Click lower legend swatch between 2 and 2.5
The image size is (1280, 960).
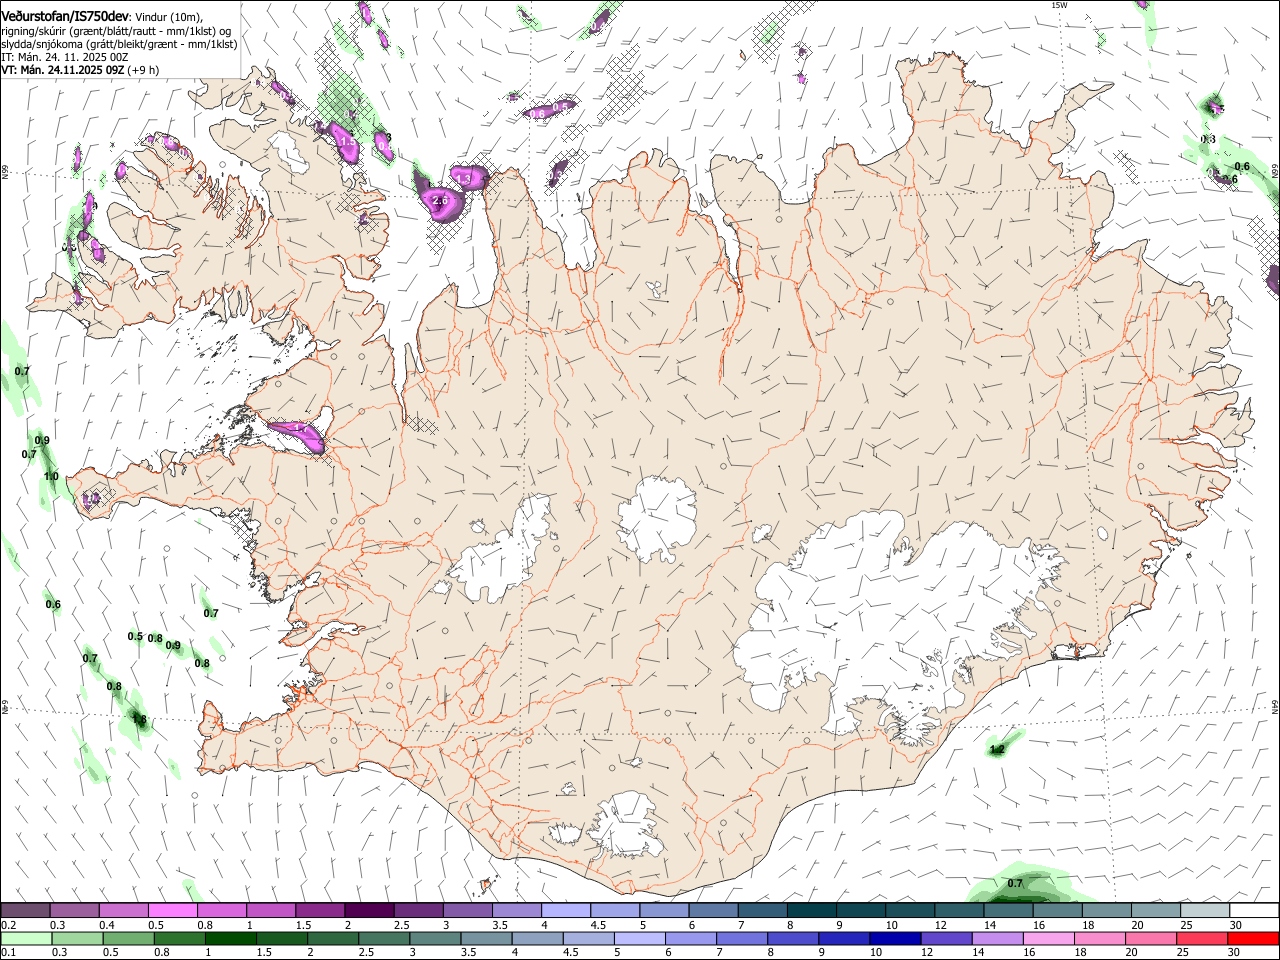333,938
